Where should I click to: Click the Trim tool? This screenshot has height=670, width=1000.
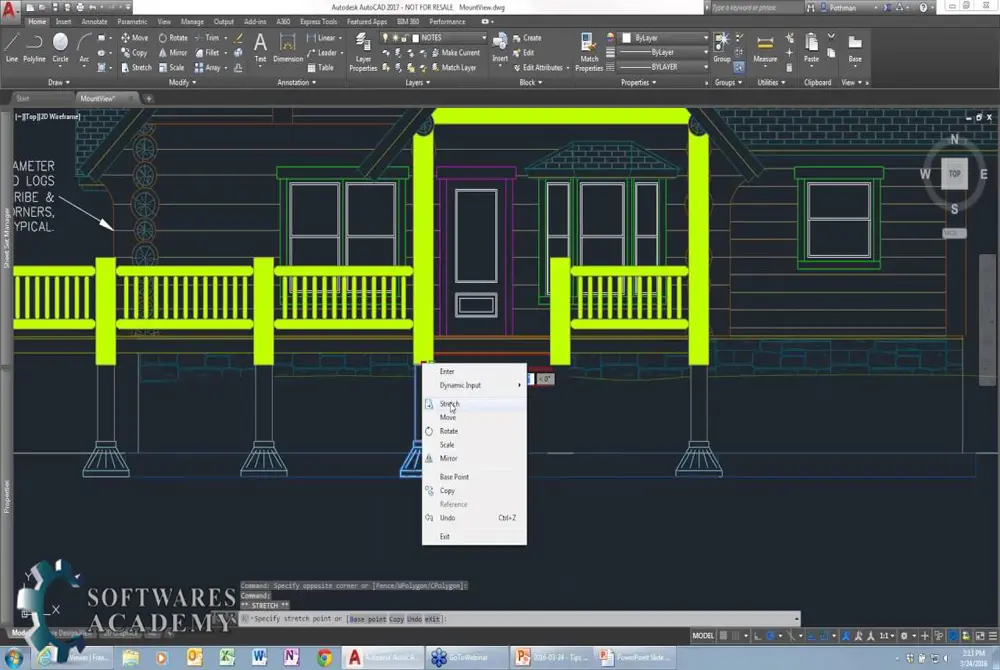click(x=207, y=38)
